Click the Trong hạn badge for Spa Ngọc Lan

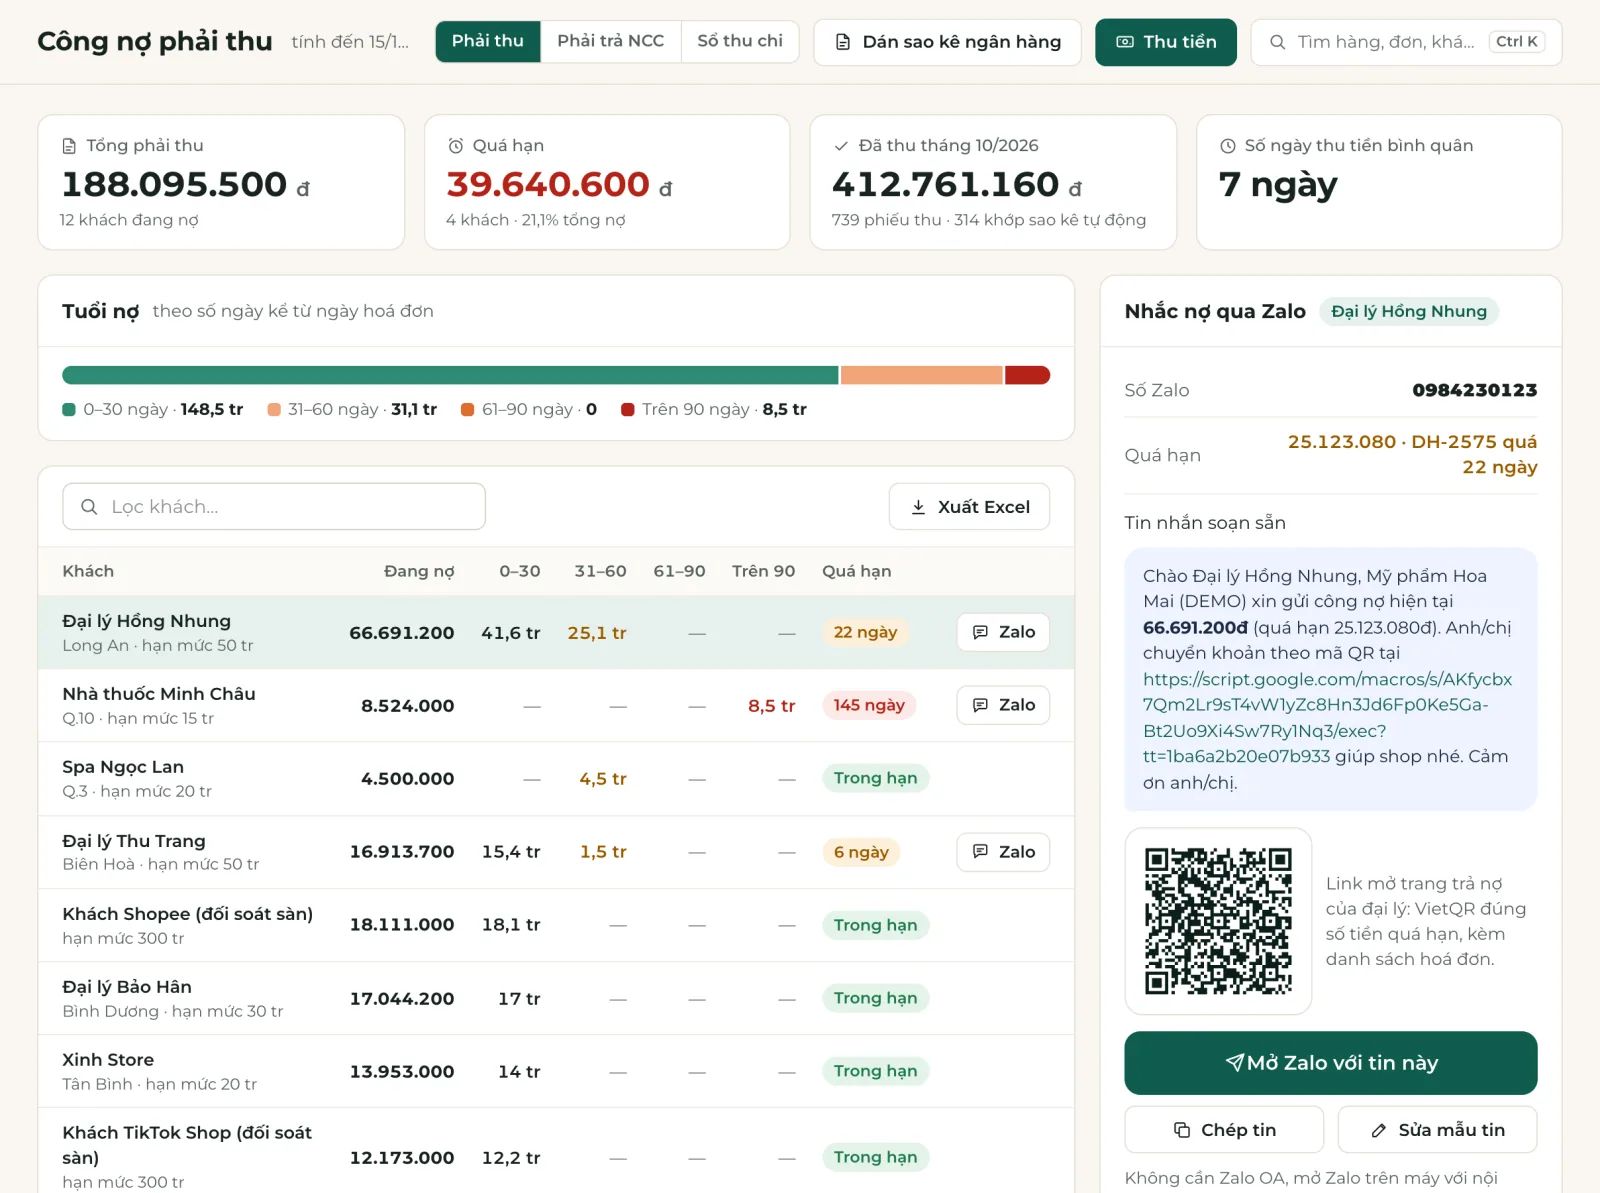click(876, 778)
